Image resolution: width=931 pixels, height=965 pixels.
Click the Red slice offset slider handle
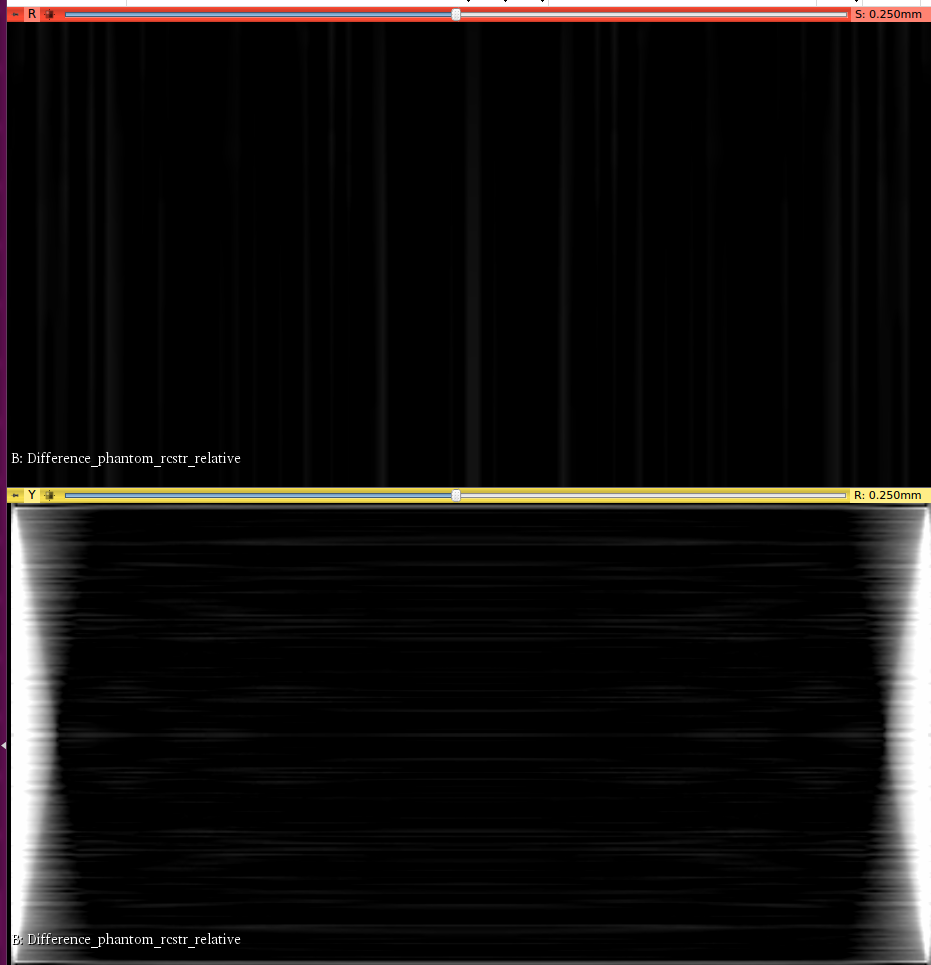[456, 14]
